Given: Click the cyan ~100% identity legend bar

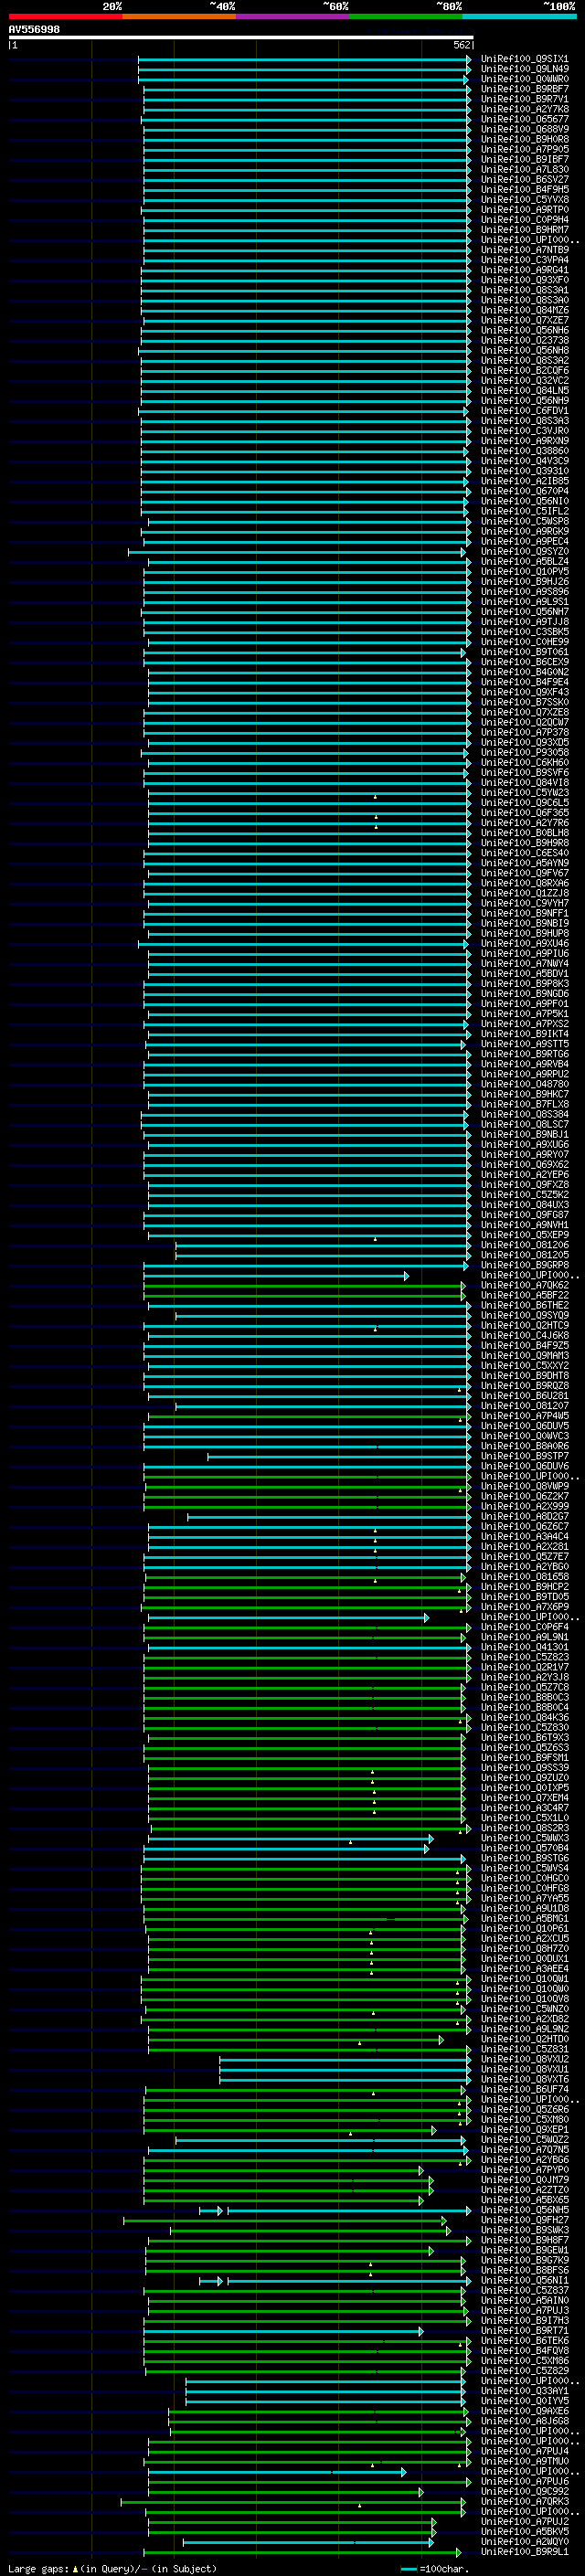Looking at the screenshot, I should coord(520,16).
